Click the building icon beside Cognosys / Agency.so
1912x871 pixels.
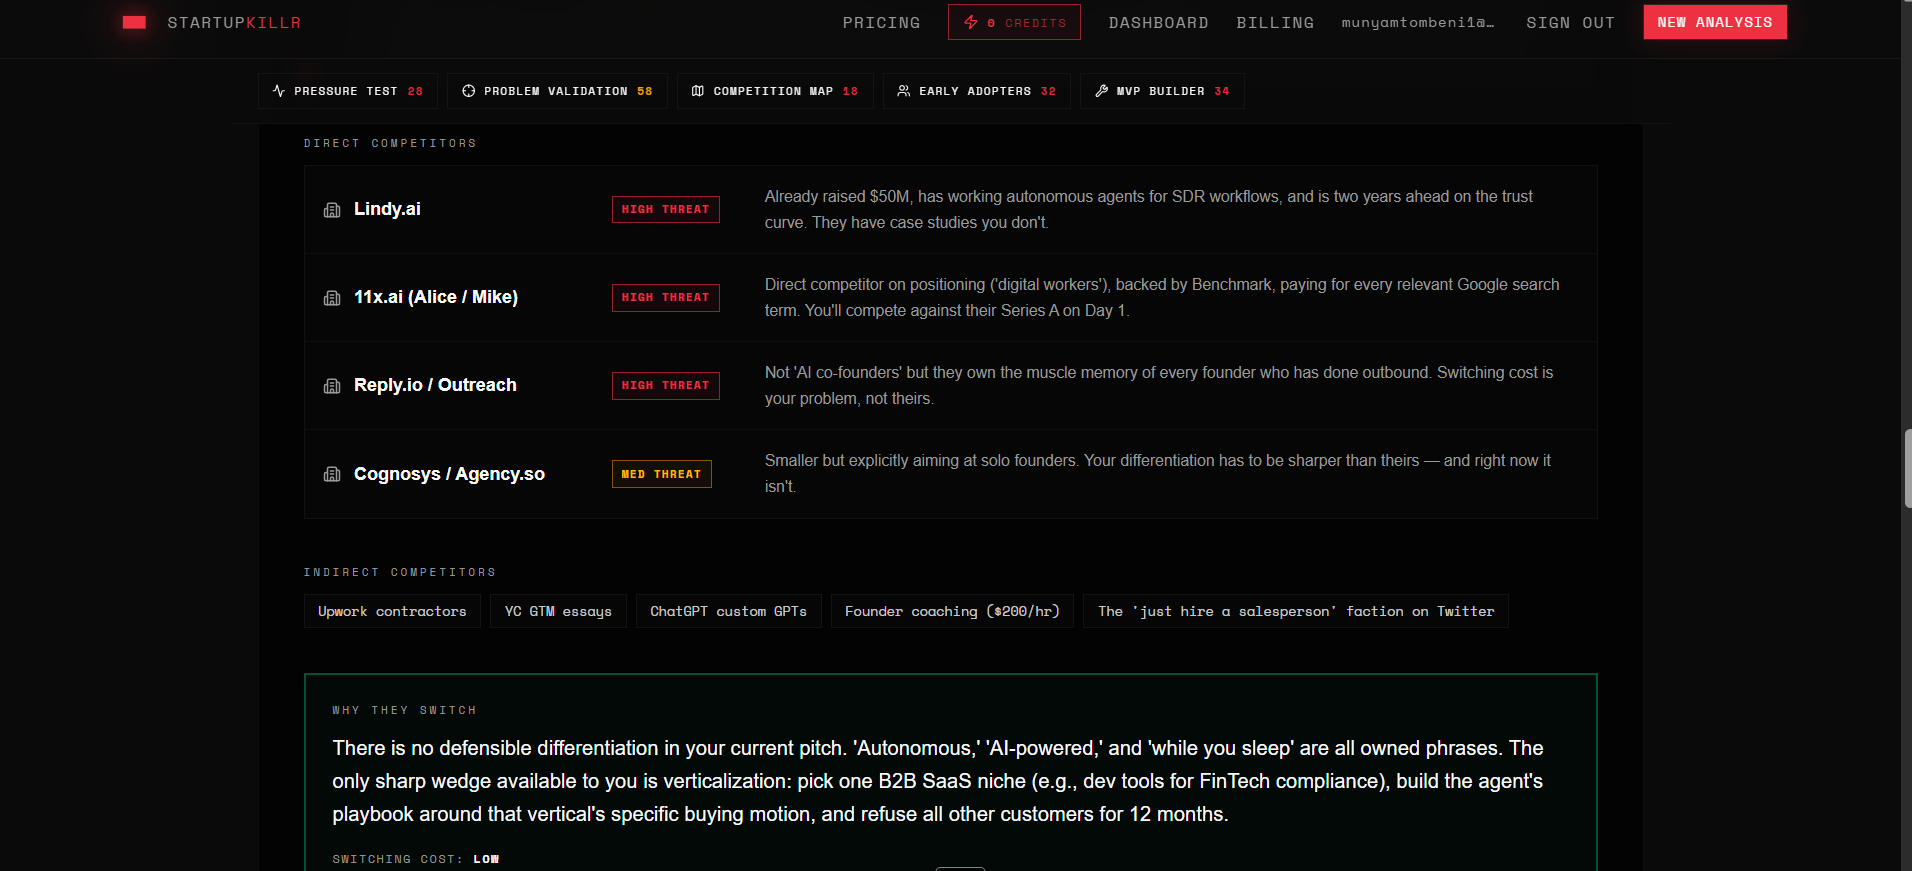pyautogui.click(x=332, y=474)
